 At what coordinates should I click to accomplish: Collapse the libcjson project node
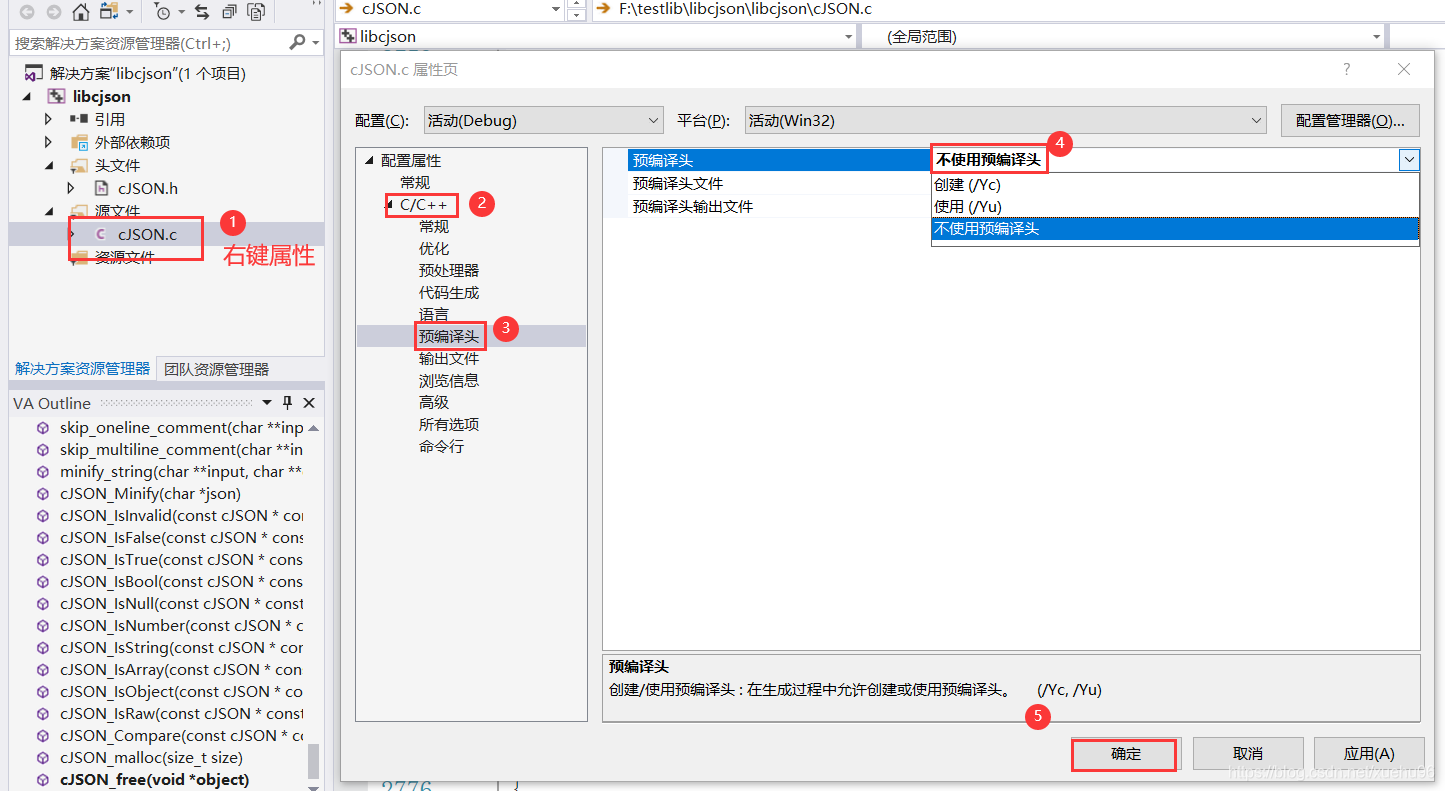tap(27, 96)
